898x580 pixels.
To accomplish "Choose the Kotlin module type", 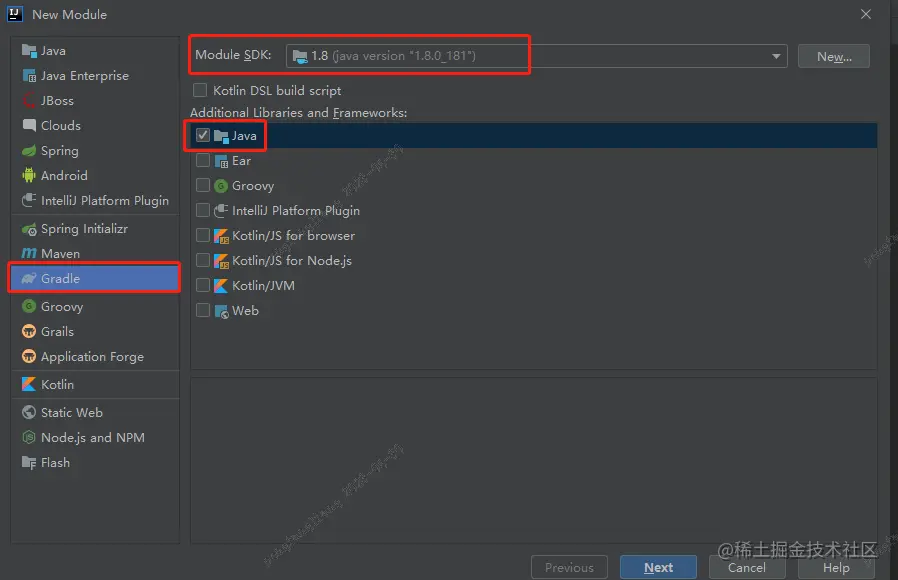I will click(x=95, y=384).
